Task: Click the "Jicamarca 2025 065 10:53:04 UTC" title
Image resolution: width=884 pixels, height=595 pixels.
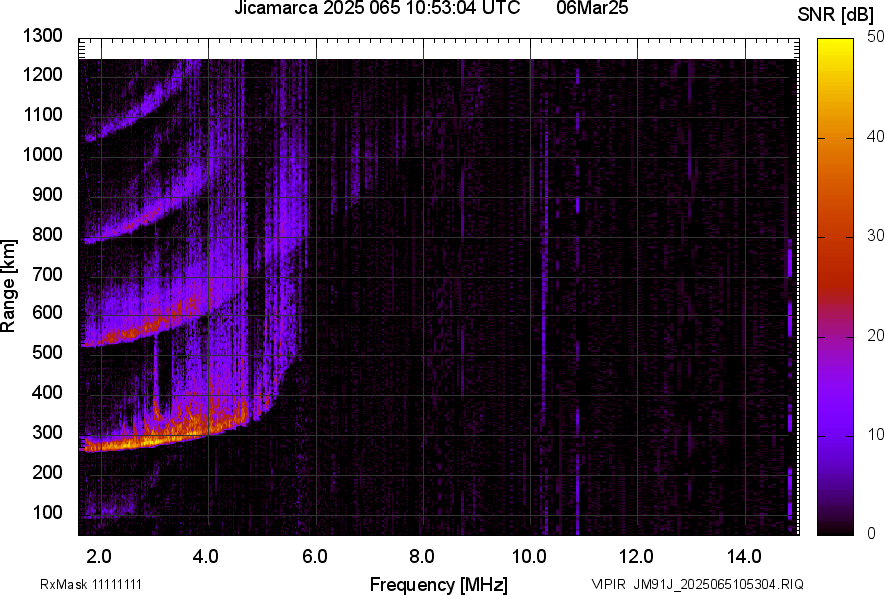Action: 377,9
